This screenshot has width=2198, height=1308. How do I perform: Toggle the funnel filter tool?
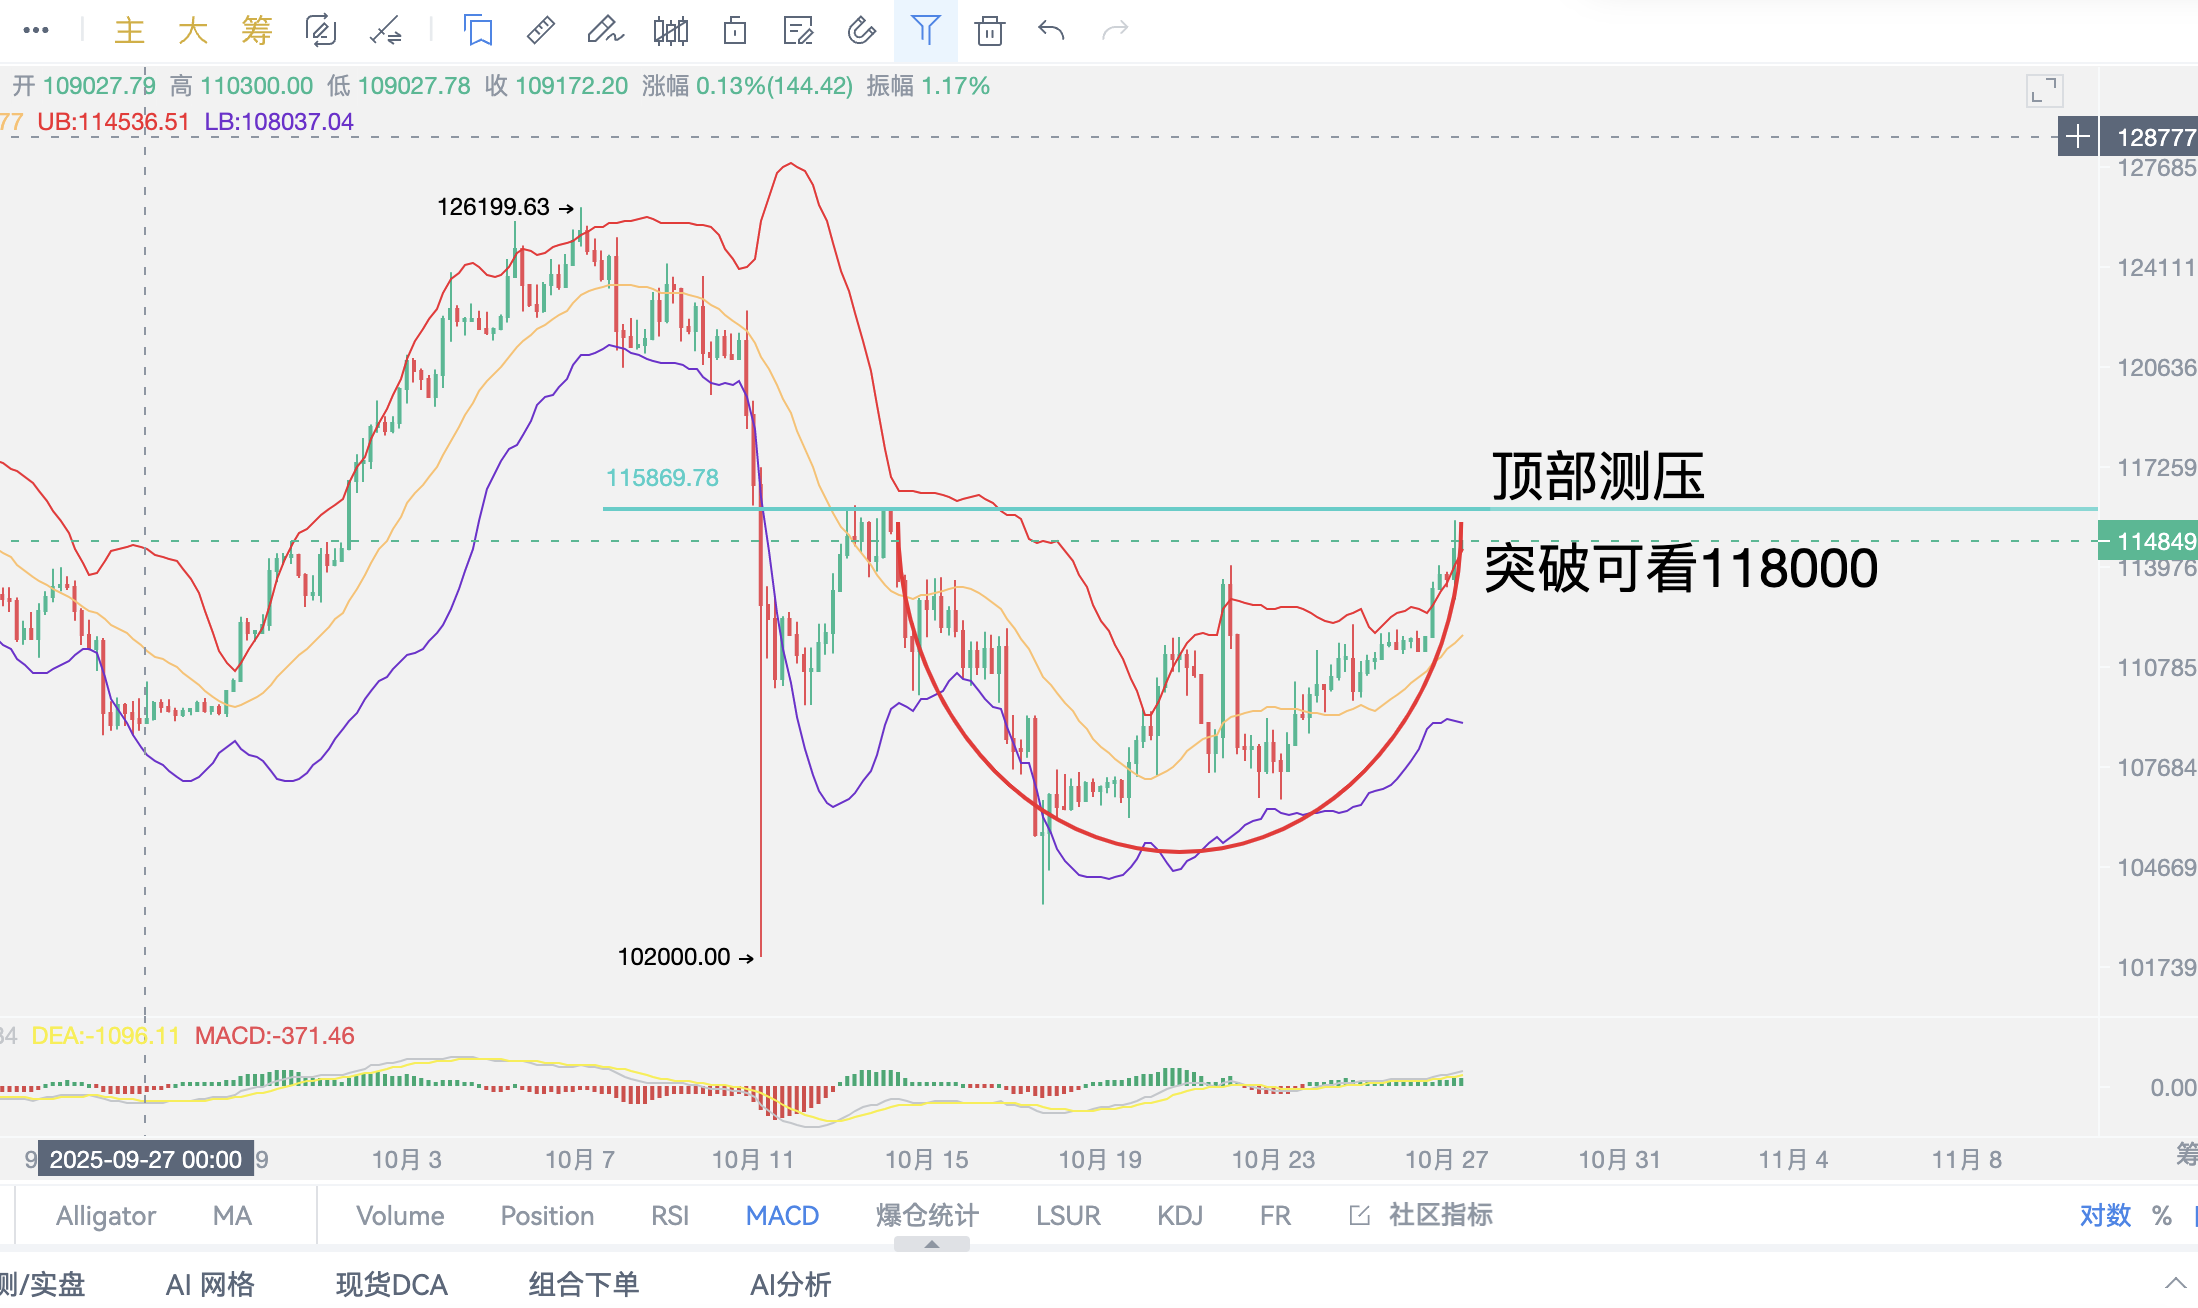tap(926, 31)
